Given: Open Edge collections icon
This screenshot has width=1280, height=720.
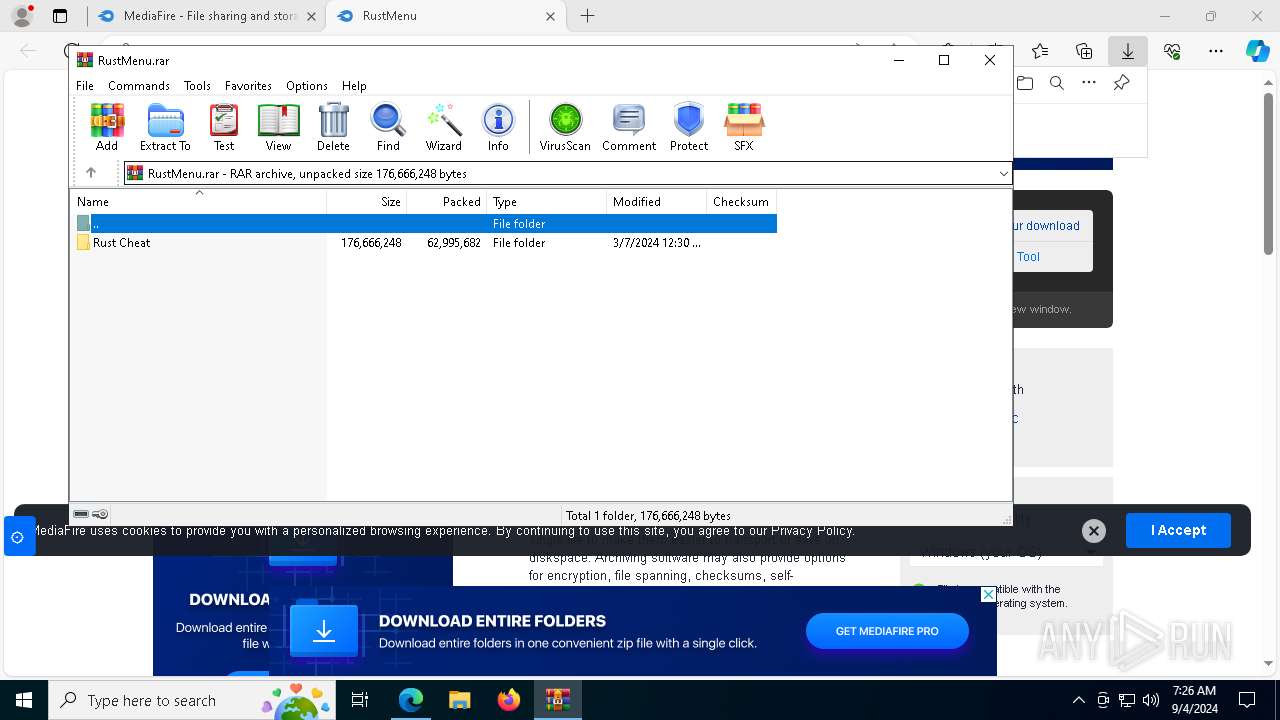Looking at the screenshot, I should point(1084,51).
